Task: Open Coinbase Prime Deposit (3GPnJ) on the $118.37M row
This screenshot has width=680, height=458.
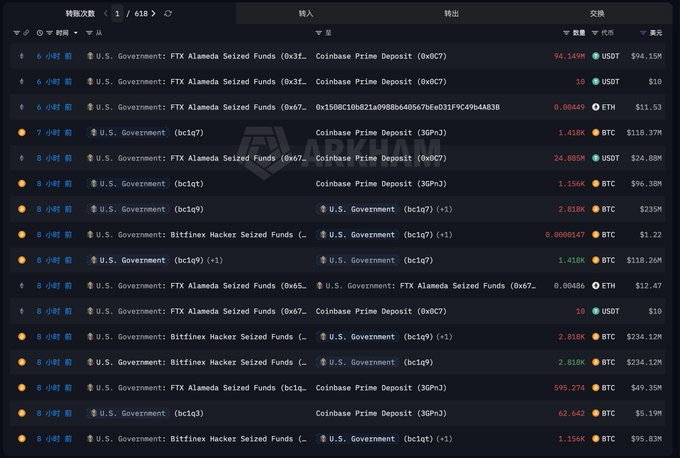Action: click(381, 133)
